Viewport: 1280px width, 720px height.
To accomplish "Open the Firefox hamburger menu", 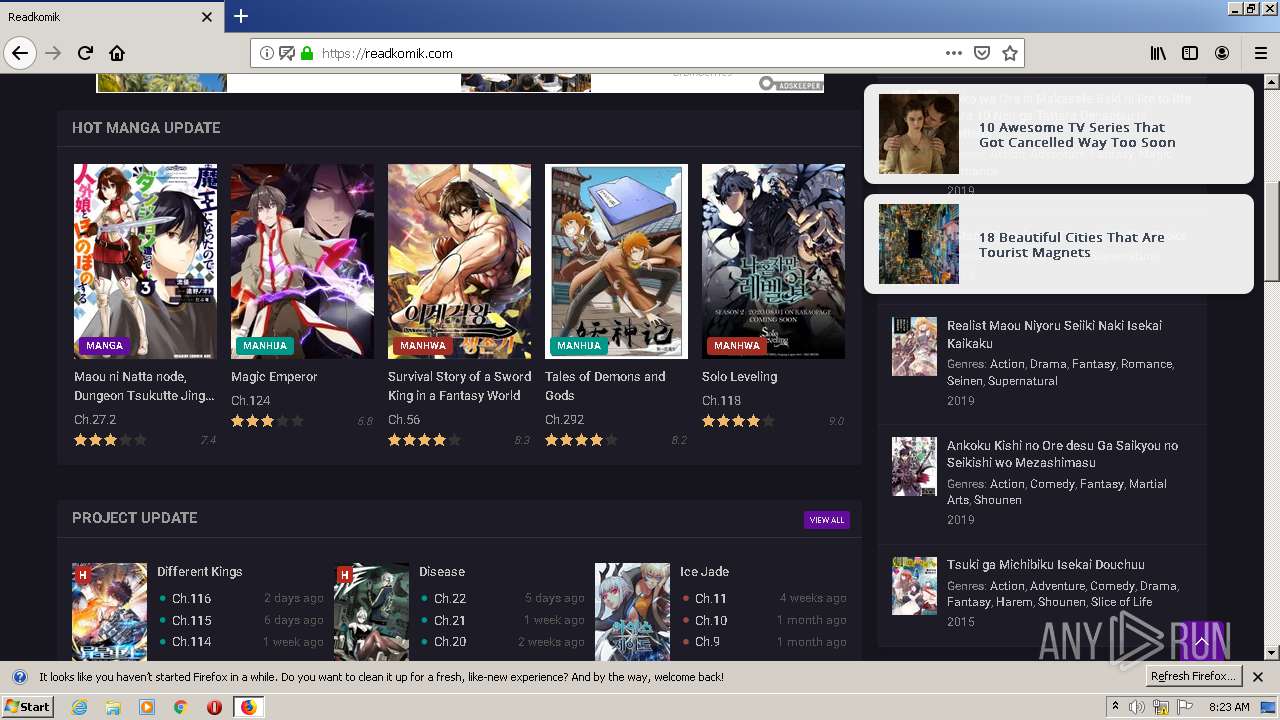I will (x=1261, y=53).
